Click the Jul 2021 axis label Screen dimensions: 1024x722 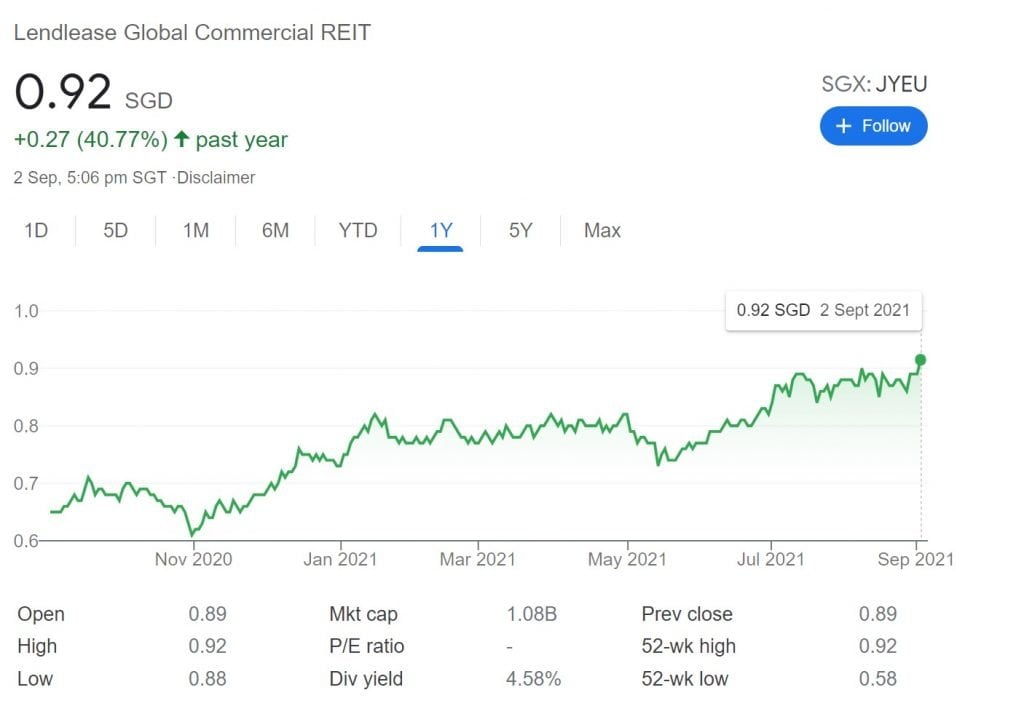pos(771,559)
